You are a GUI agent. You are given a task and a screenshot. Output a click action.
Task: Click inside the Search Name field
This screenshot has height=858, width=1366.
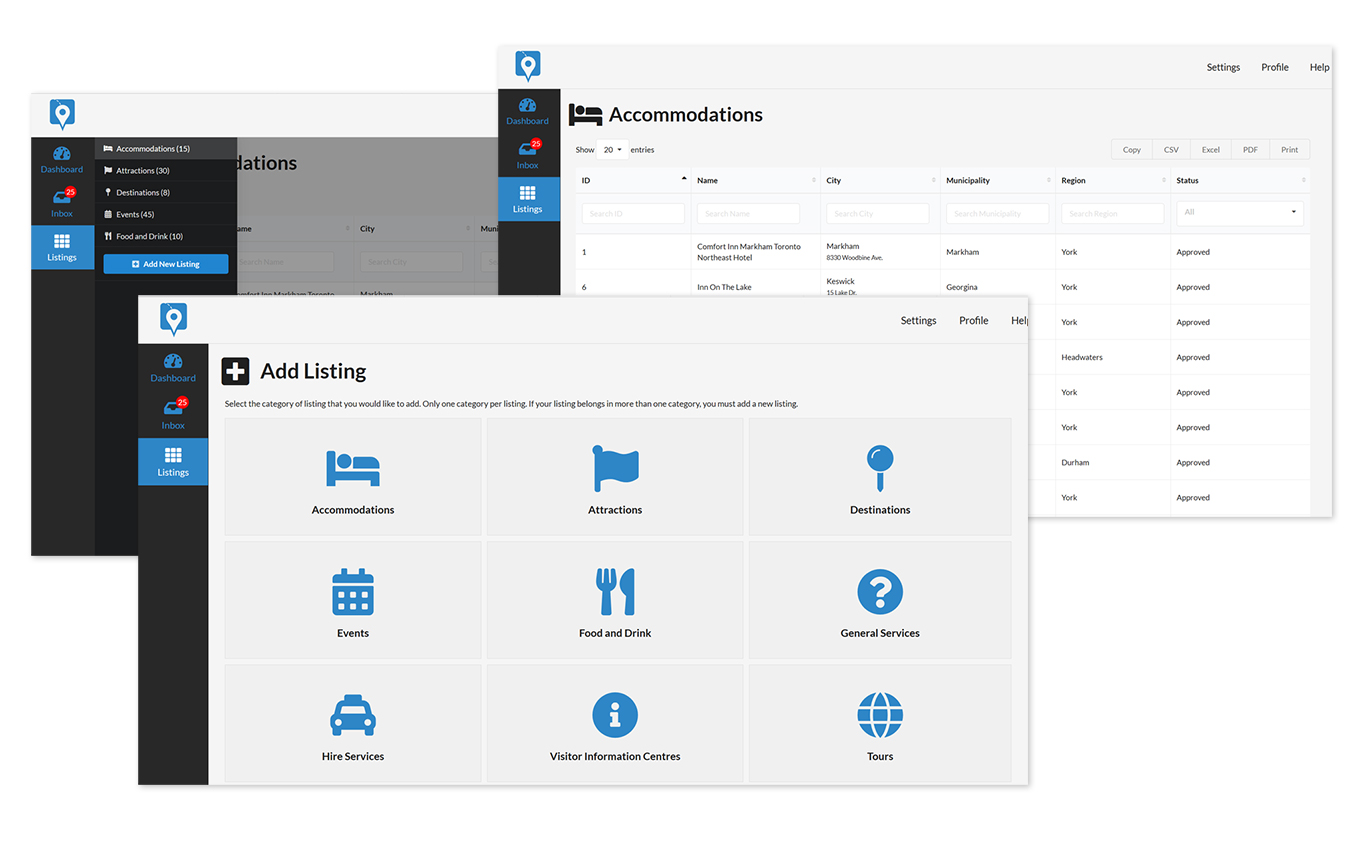748,213
